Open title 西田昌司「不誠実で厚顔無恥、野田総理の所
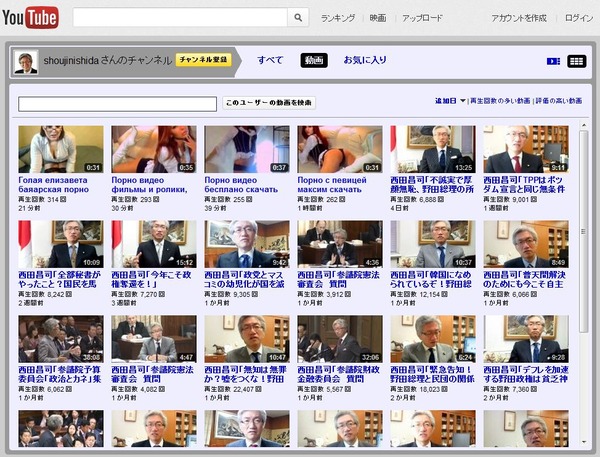Image resolution: width=600 pixels, height=457 pixels. point(432,184)
